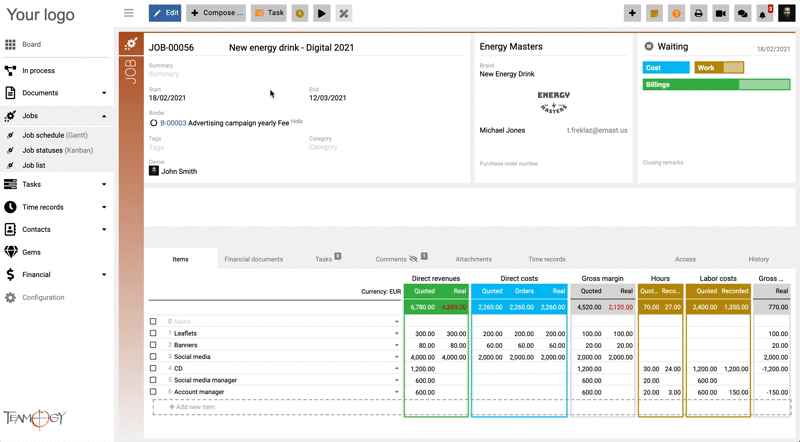Click the blue Edit button

165,13
